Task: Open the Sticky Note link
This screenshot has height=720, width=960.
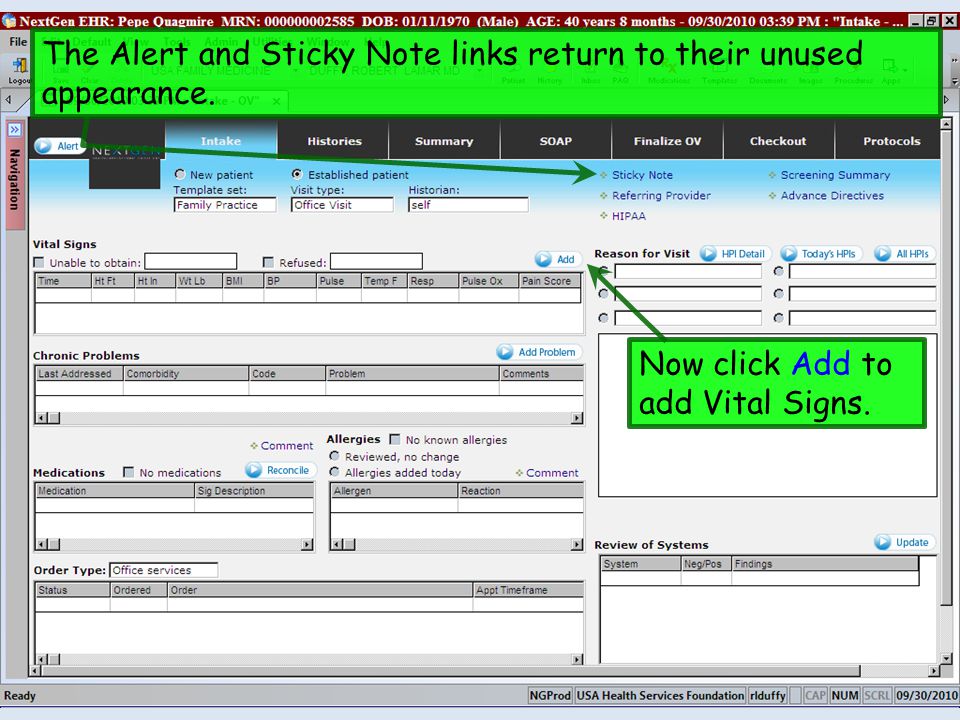Action: [x=642, y=175]
